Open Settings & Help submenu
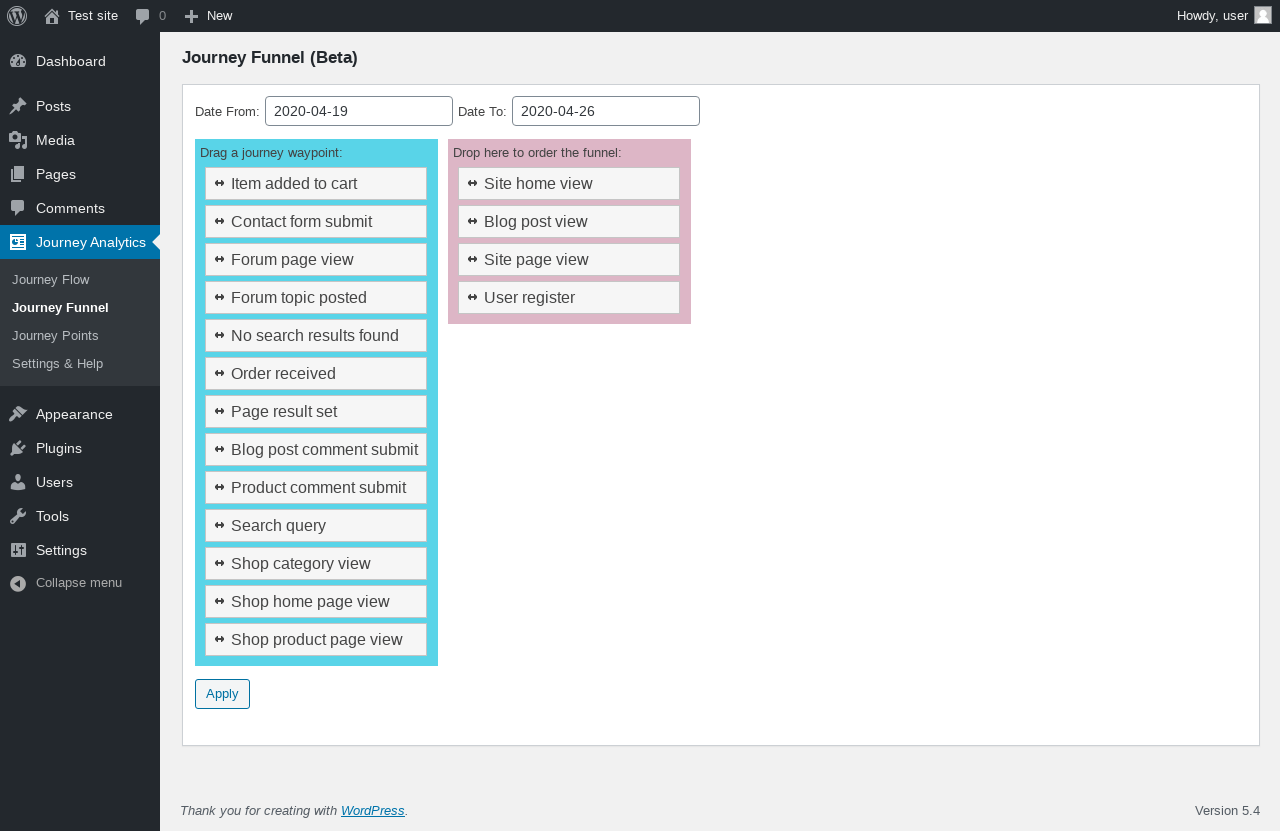The width and height of the screenshot is (1280, 831). (x=58, y=363)
